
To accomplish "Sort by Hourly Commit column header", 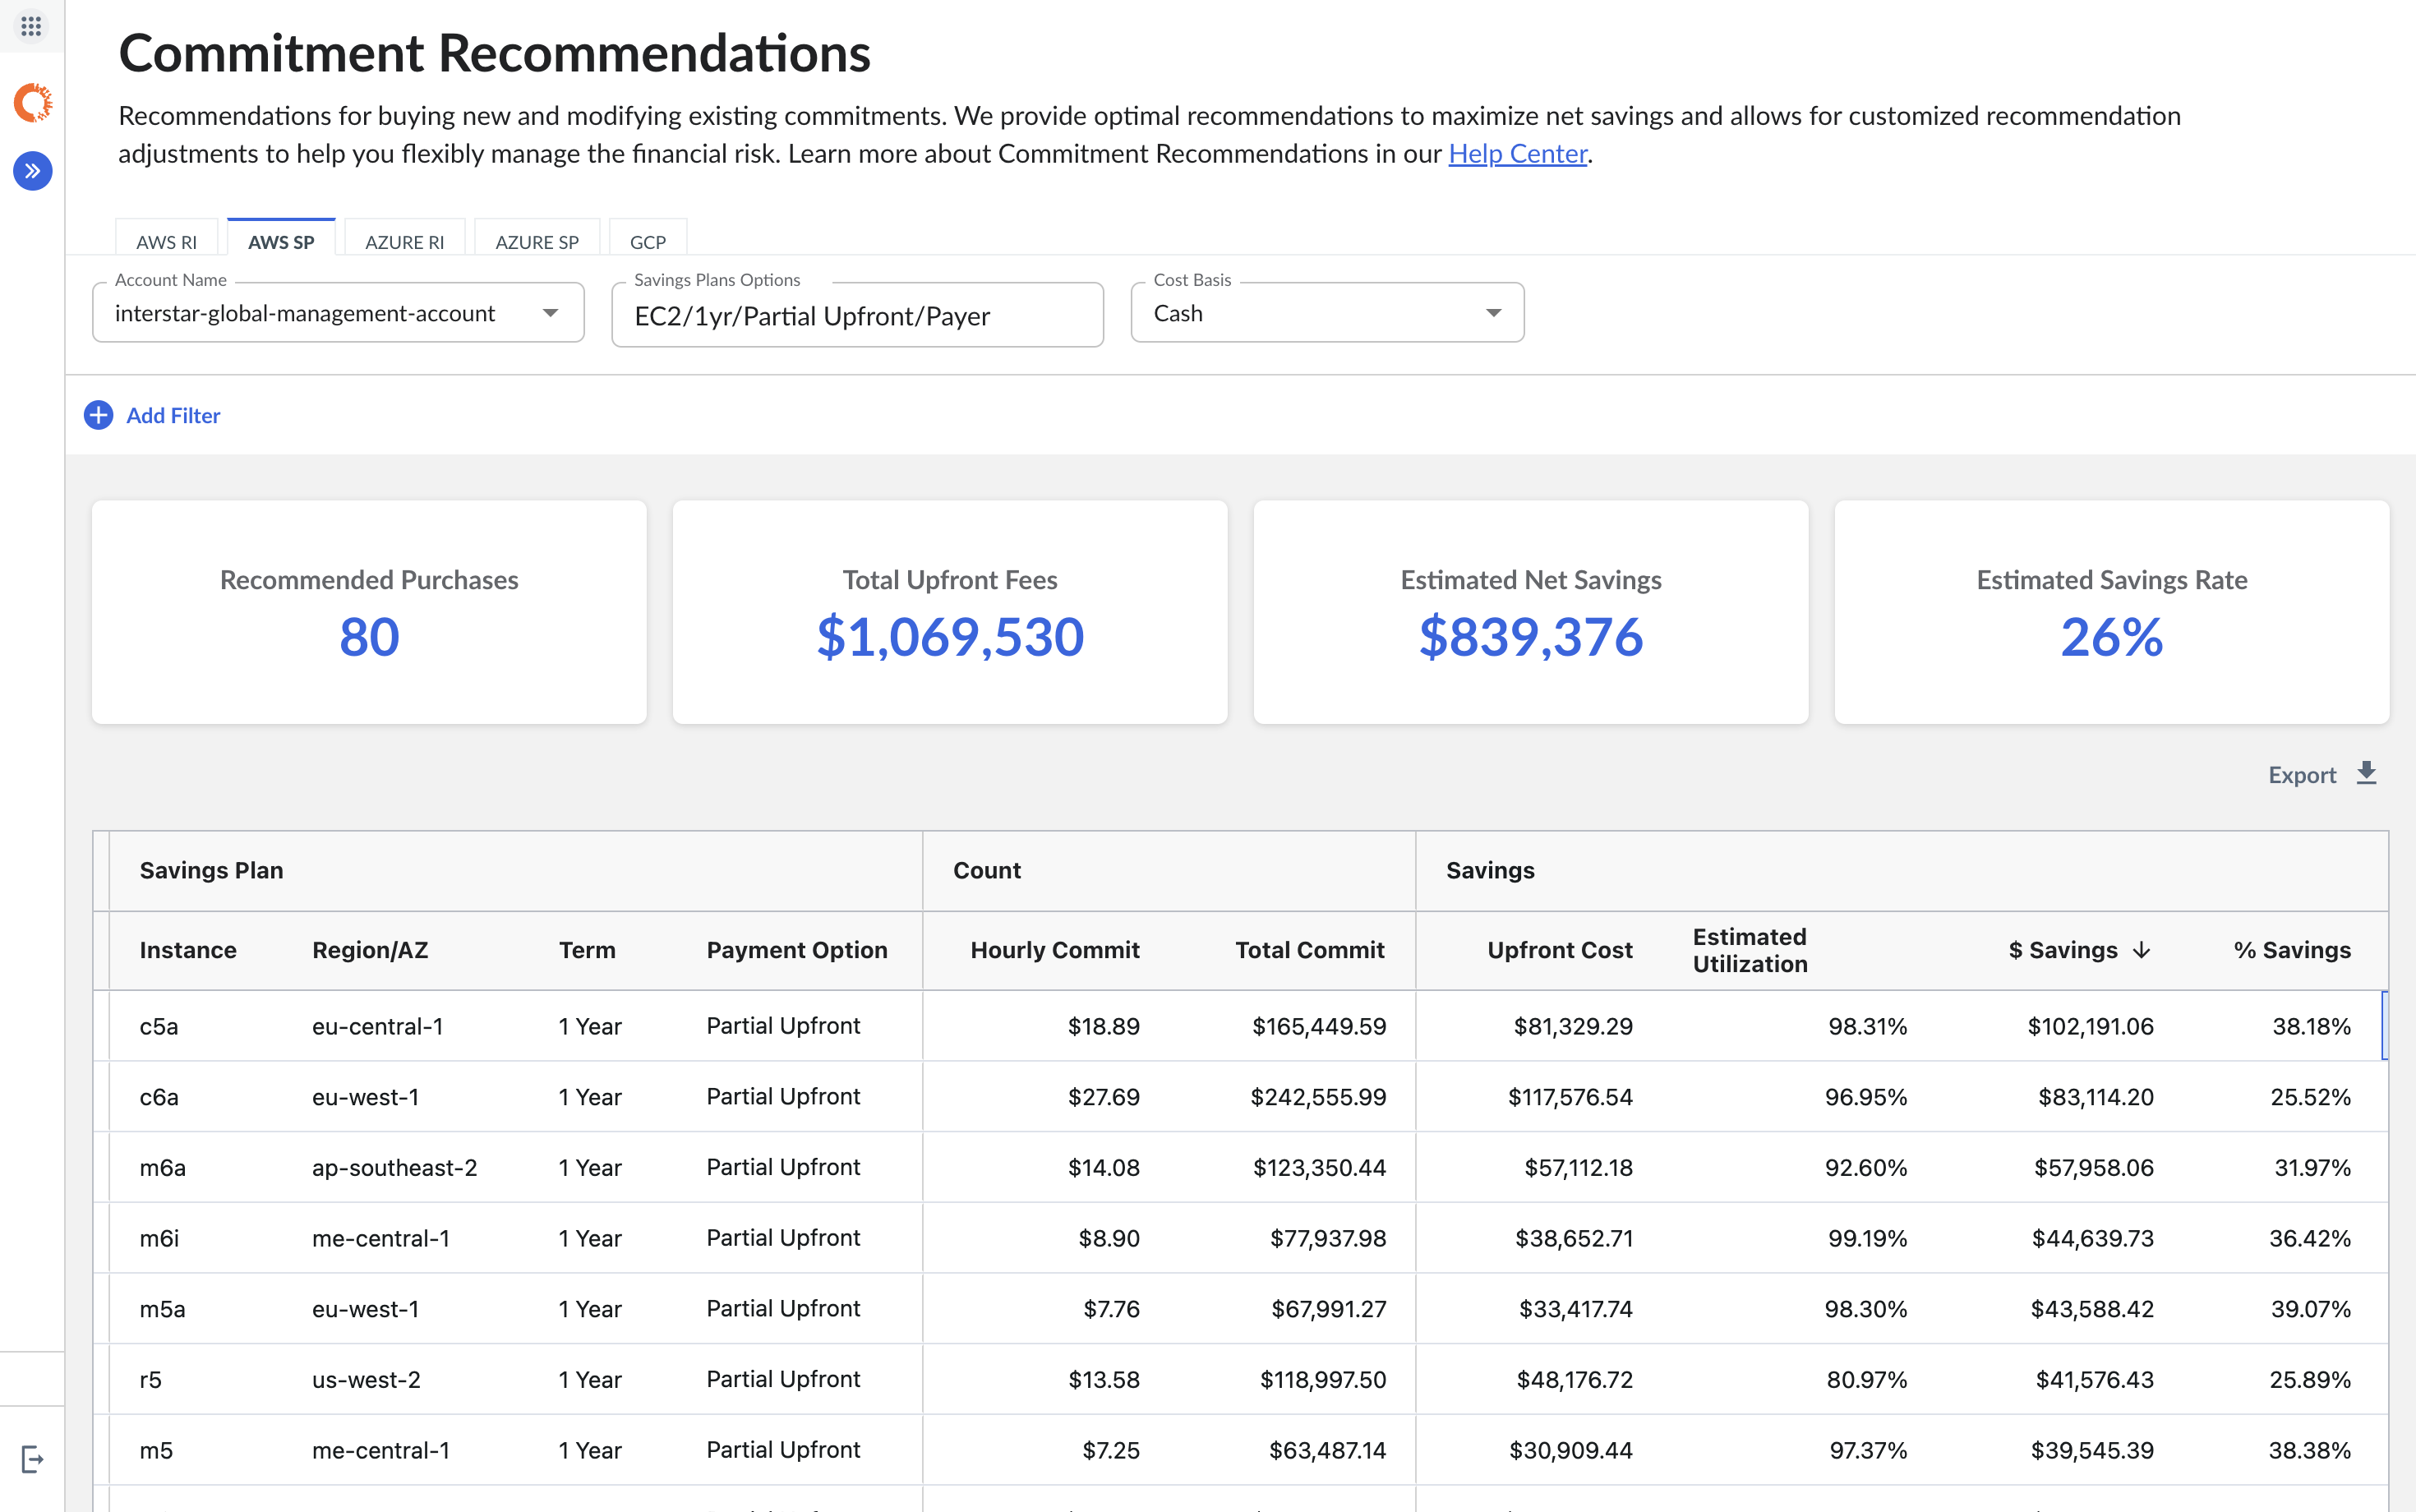I will point(1055,950).
